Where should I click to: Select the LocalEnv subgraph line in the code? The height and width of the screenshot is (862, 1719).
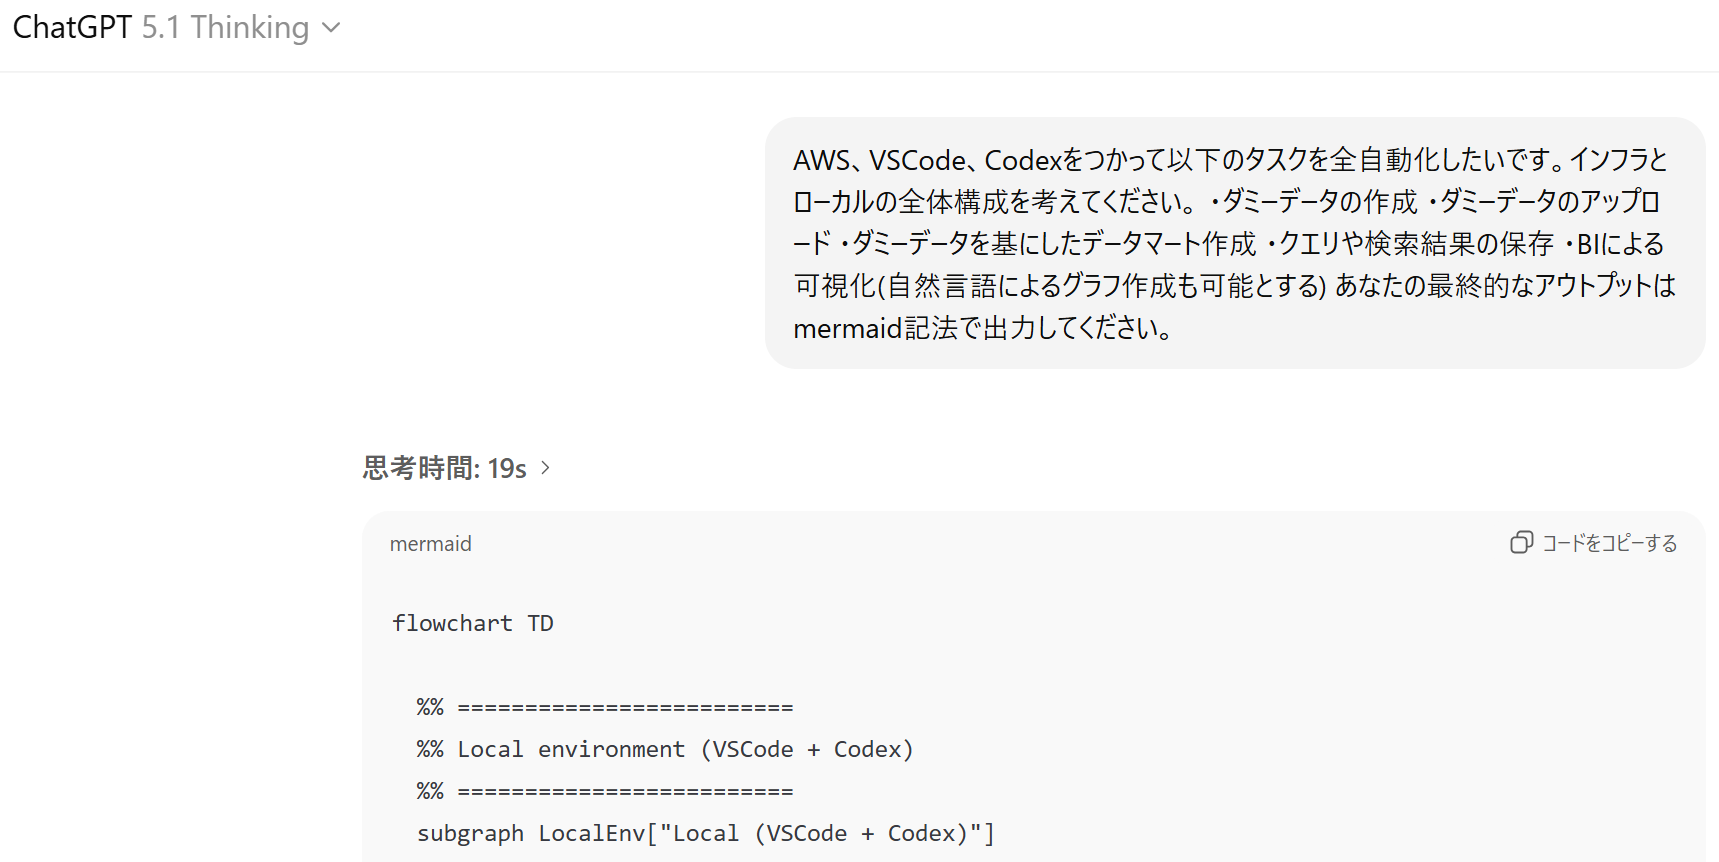coord(705,832)
